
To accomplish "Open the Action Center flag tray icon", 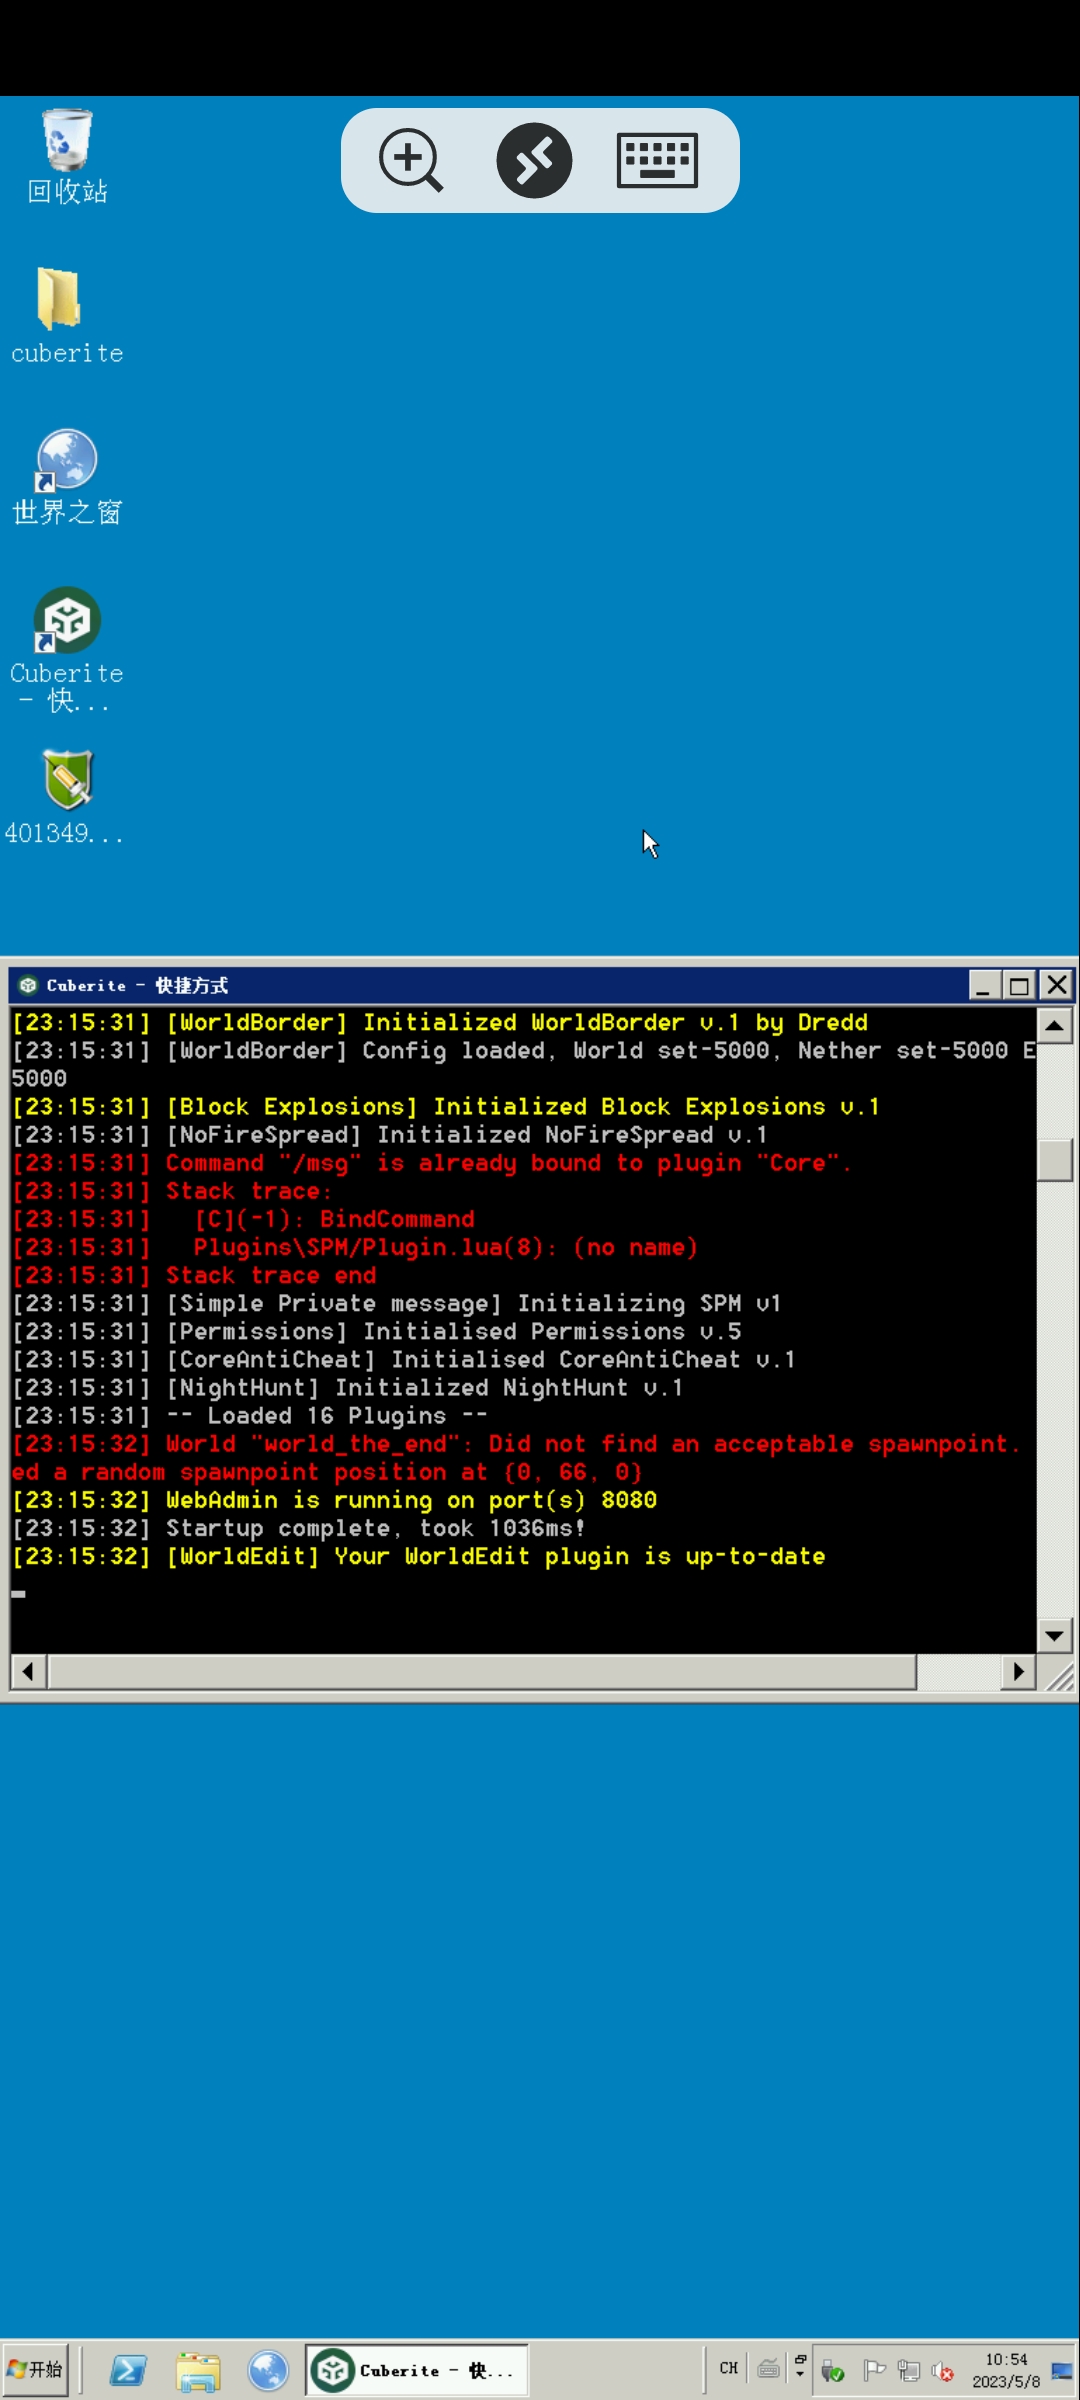I will tap(874, 2369).
